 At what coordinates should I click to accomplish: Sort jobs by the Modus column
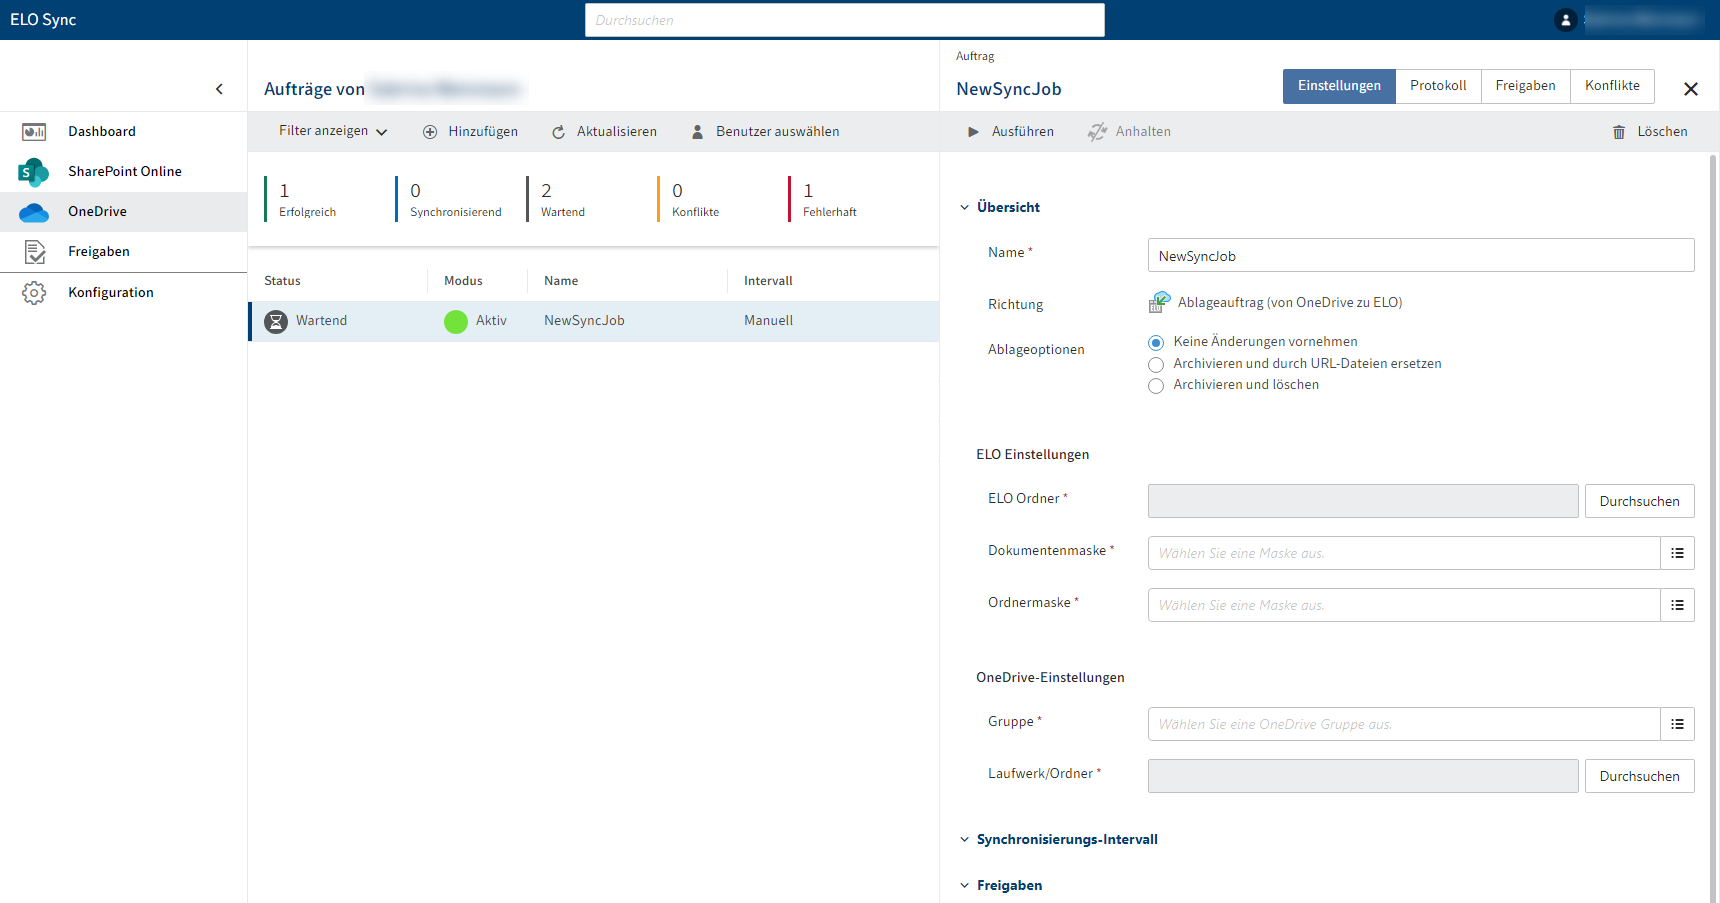tap(463, 281)
